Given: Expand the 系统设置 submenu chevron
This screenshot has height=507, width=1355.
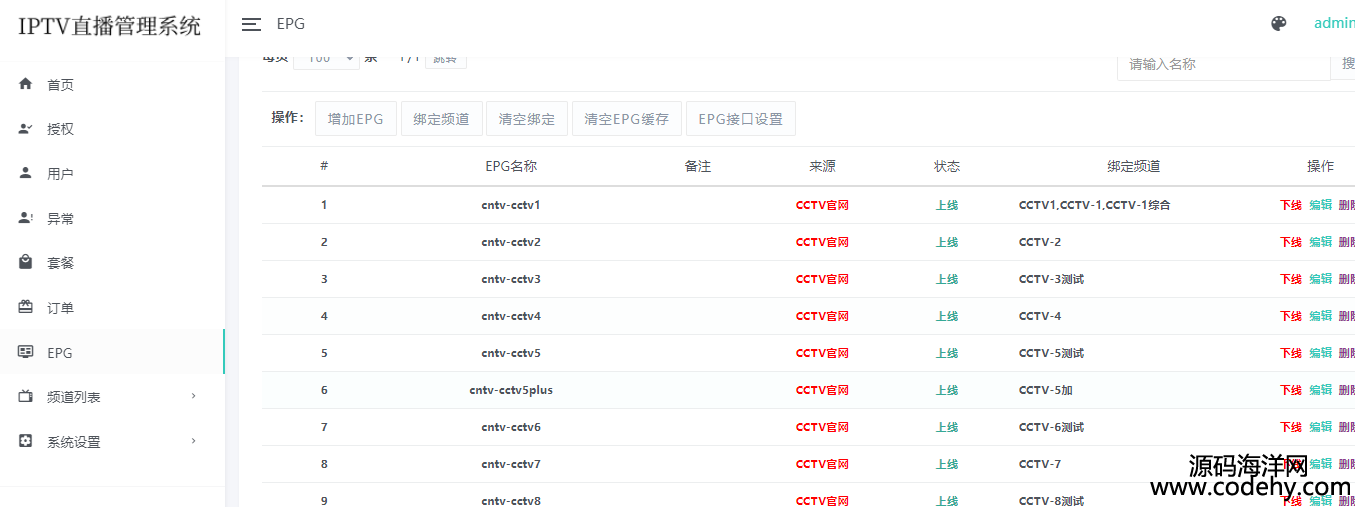Looking at the screenshot, I should pyautogui.click(x=194, y=441).
